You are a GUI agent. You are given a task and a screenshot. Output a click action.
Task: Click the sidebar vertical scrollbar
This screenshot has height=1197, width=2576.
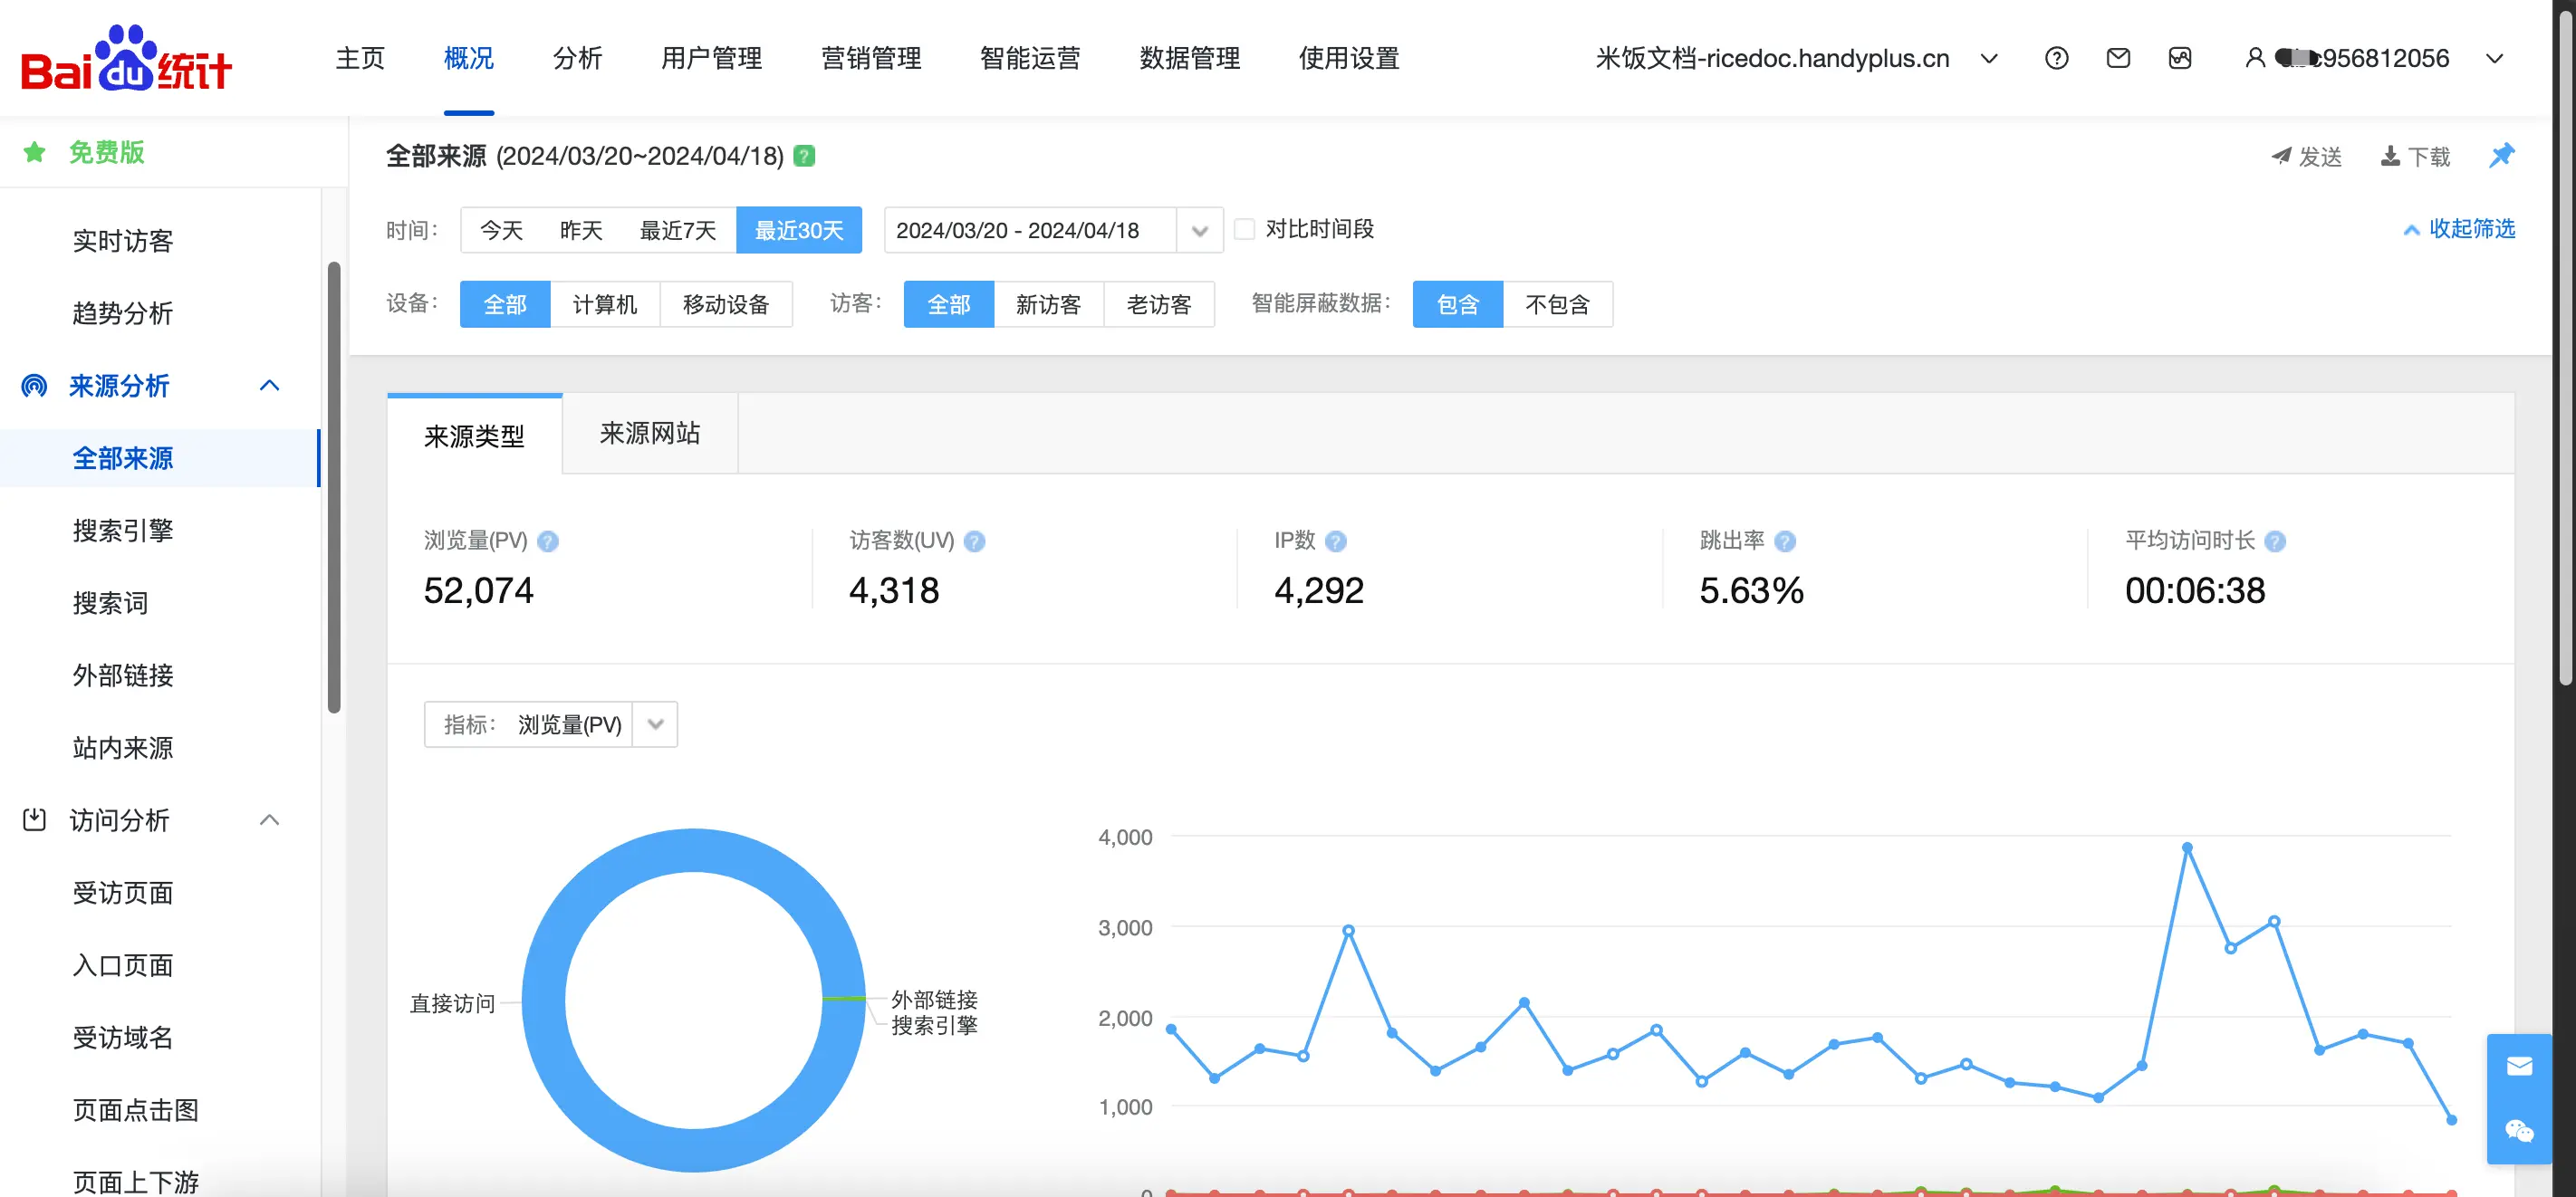pyautogui.click(x=334, y=487)
